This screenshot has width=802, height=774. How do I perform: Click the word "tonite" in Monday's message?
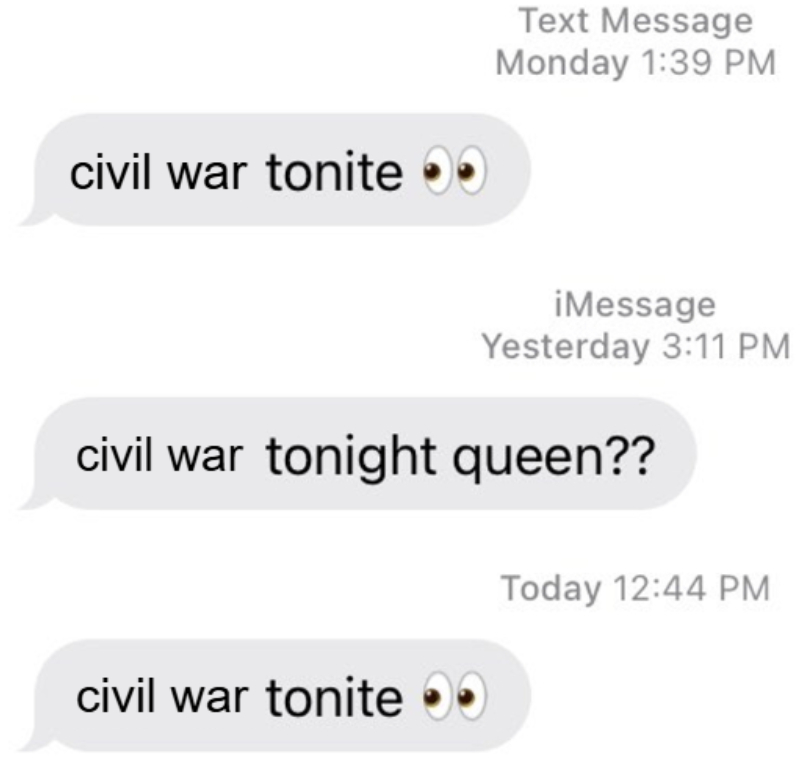[334, 172]
